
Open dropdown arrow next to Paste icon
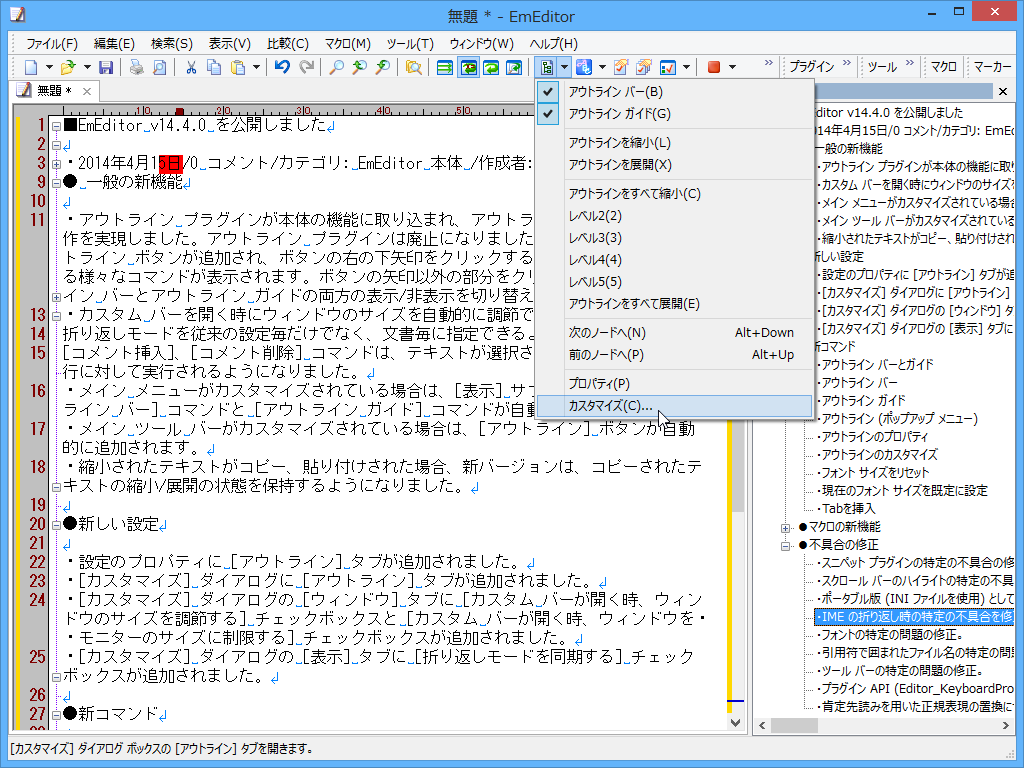click(x=256, y=67)
